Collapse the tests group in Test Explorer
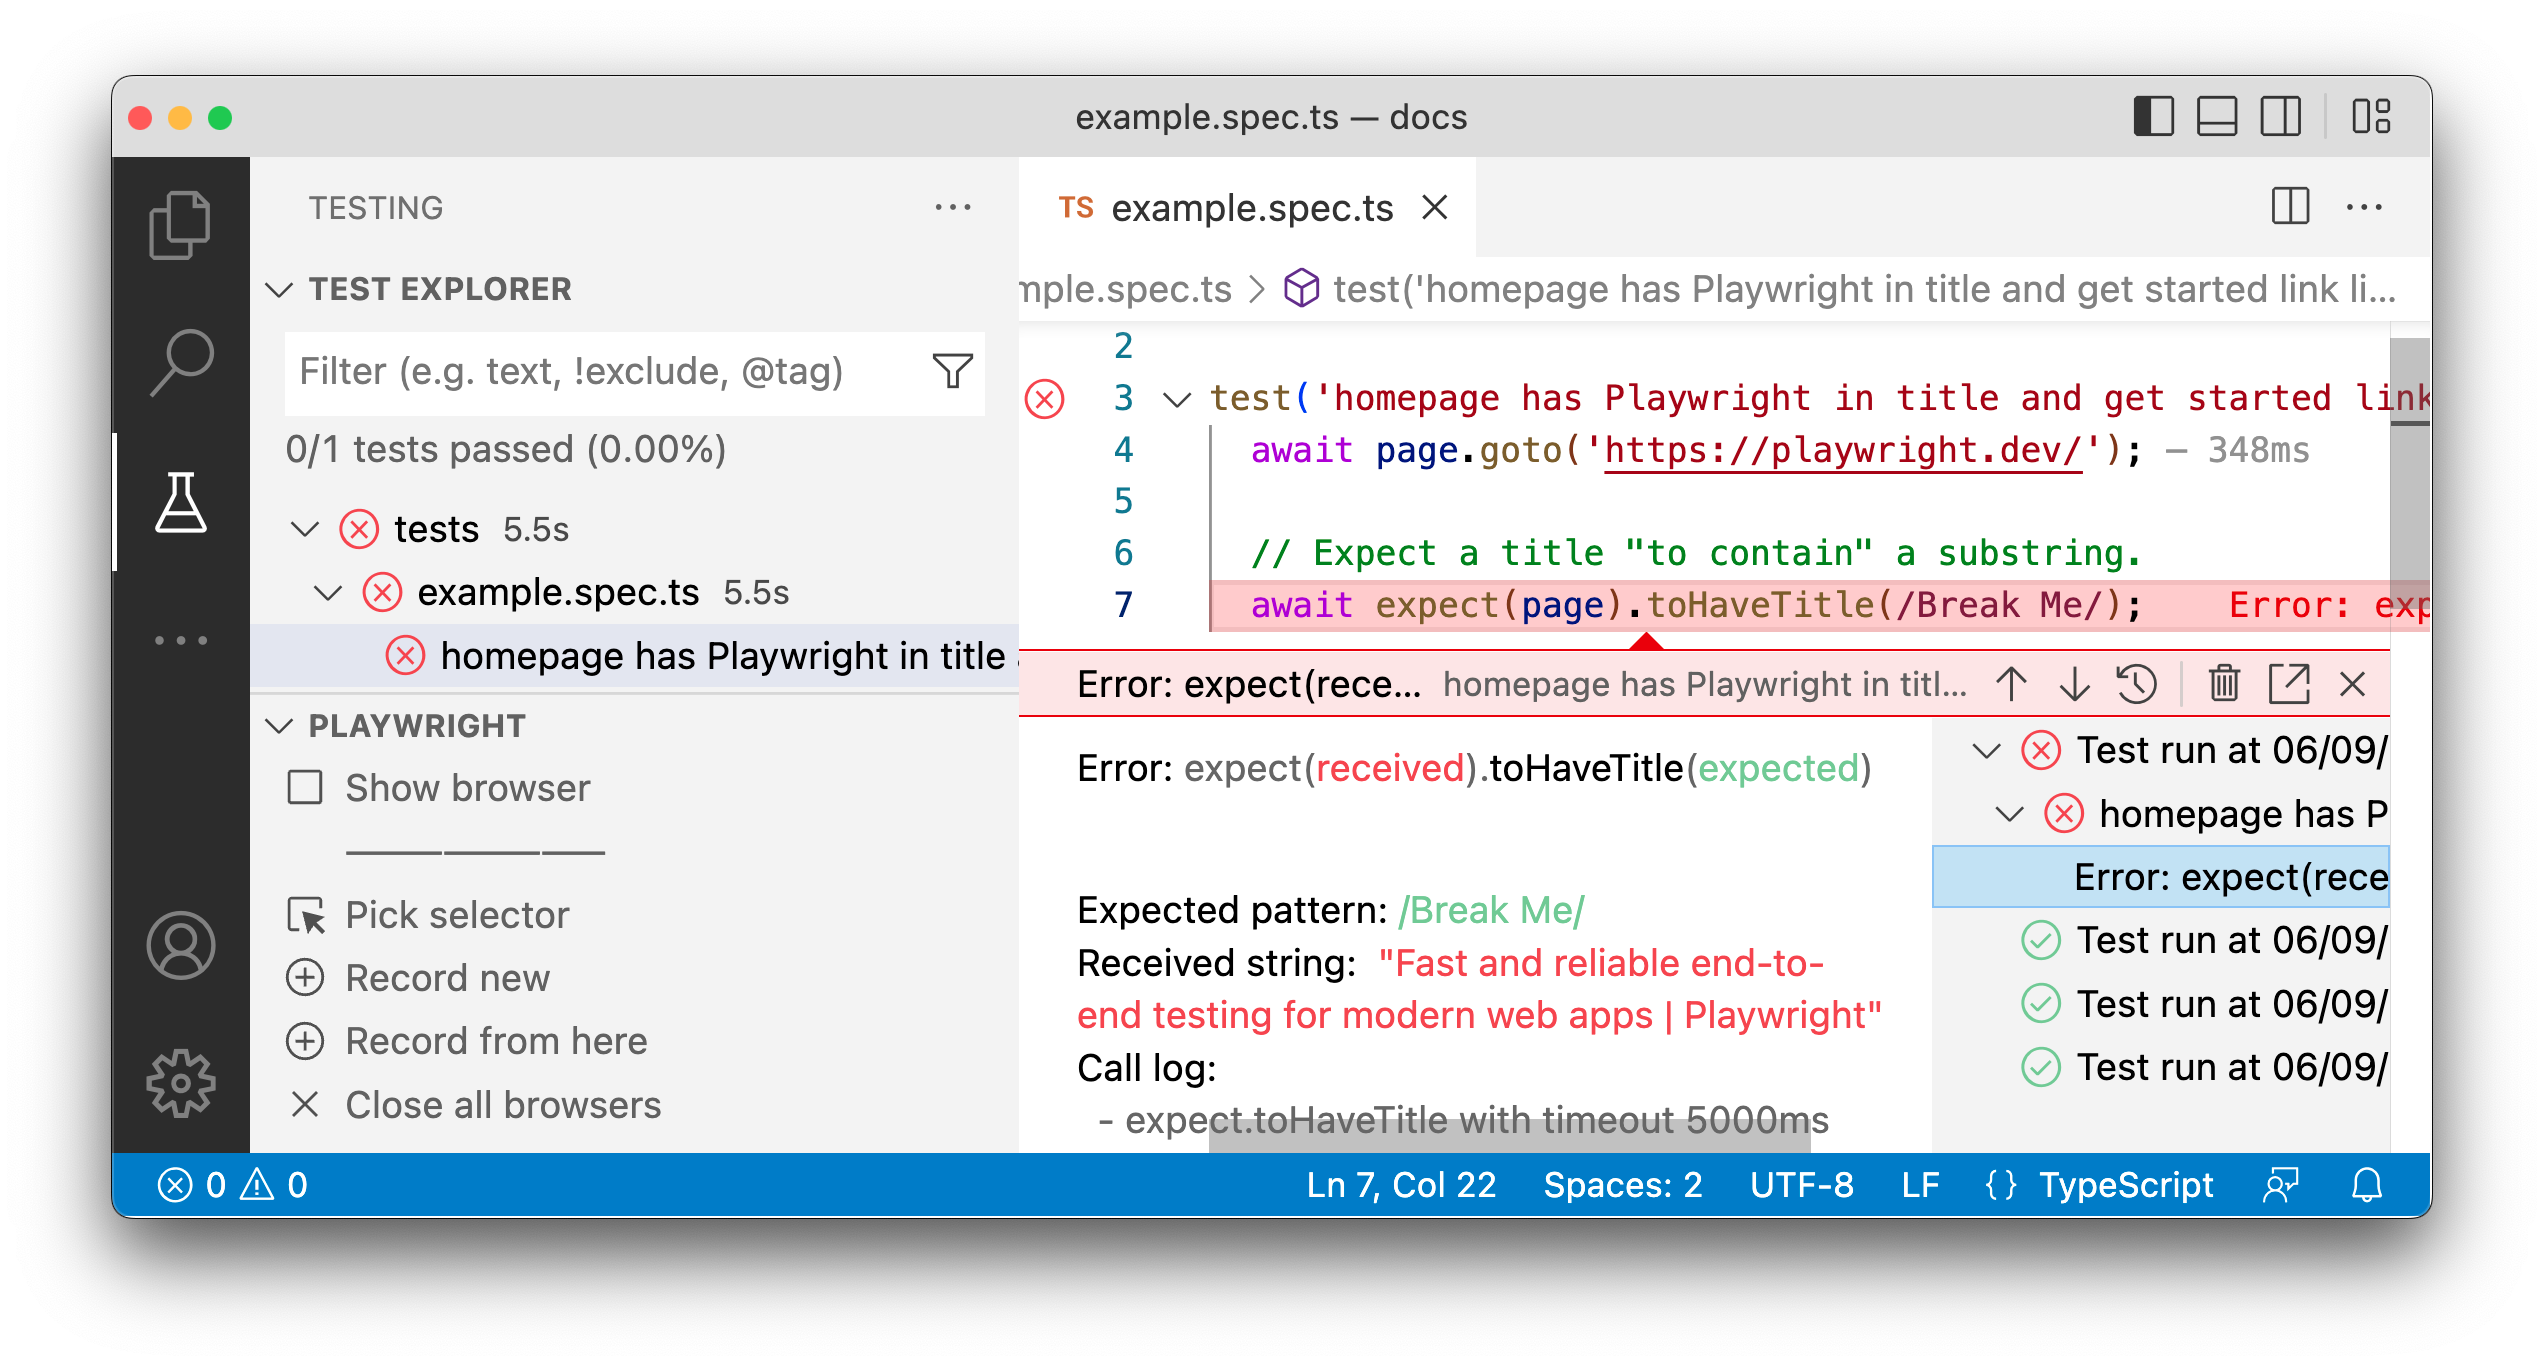 pos(306,529)
